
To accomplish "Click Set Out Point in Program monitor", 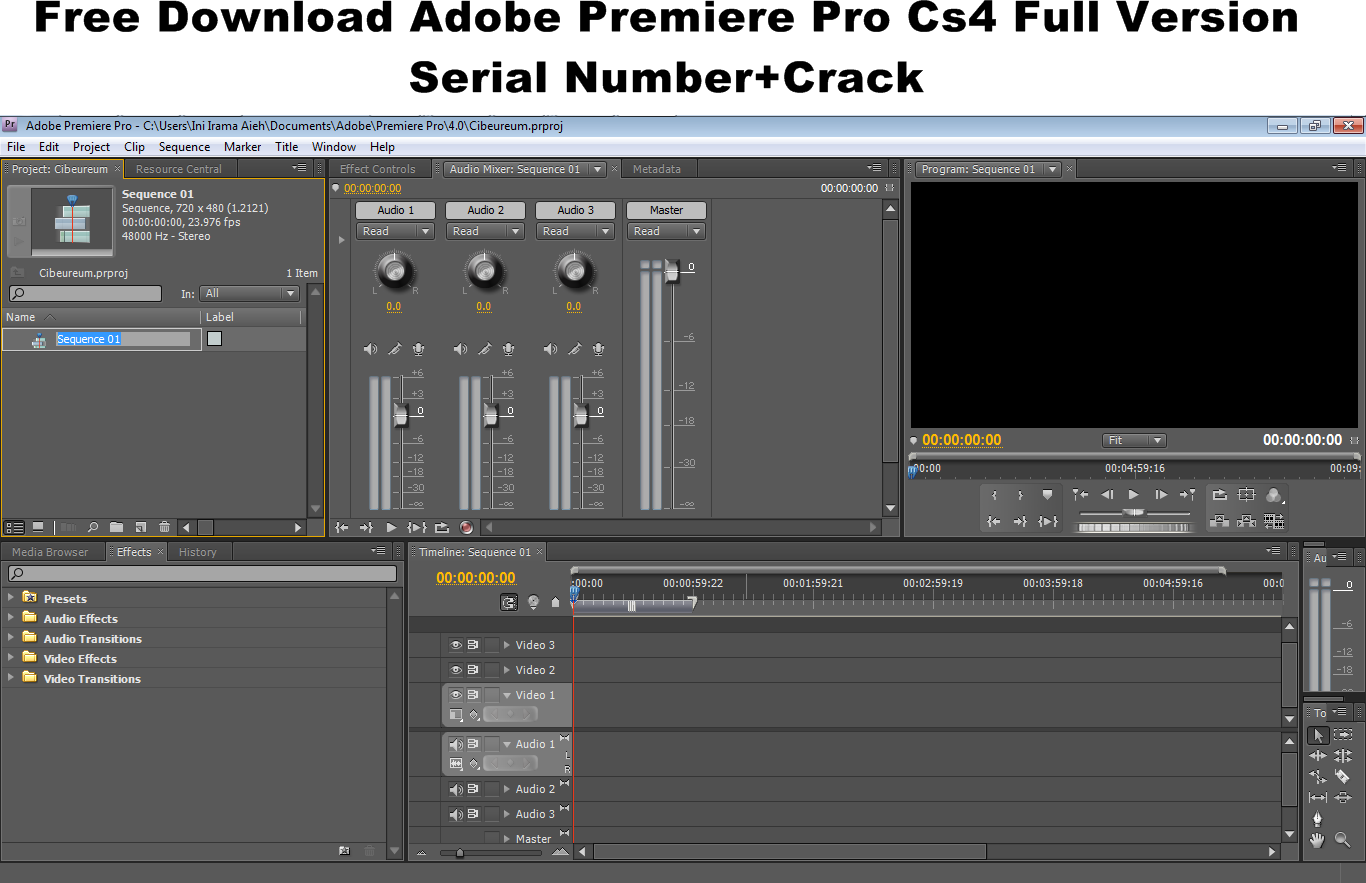I will [1020, 495].
